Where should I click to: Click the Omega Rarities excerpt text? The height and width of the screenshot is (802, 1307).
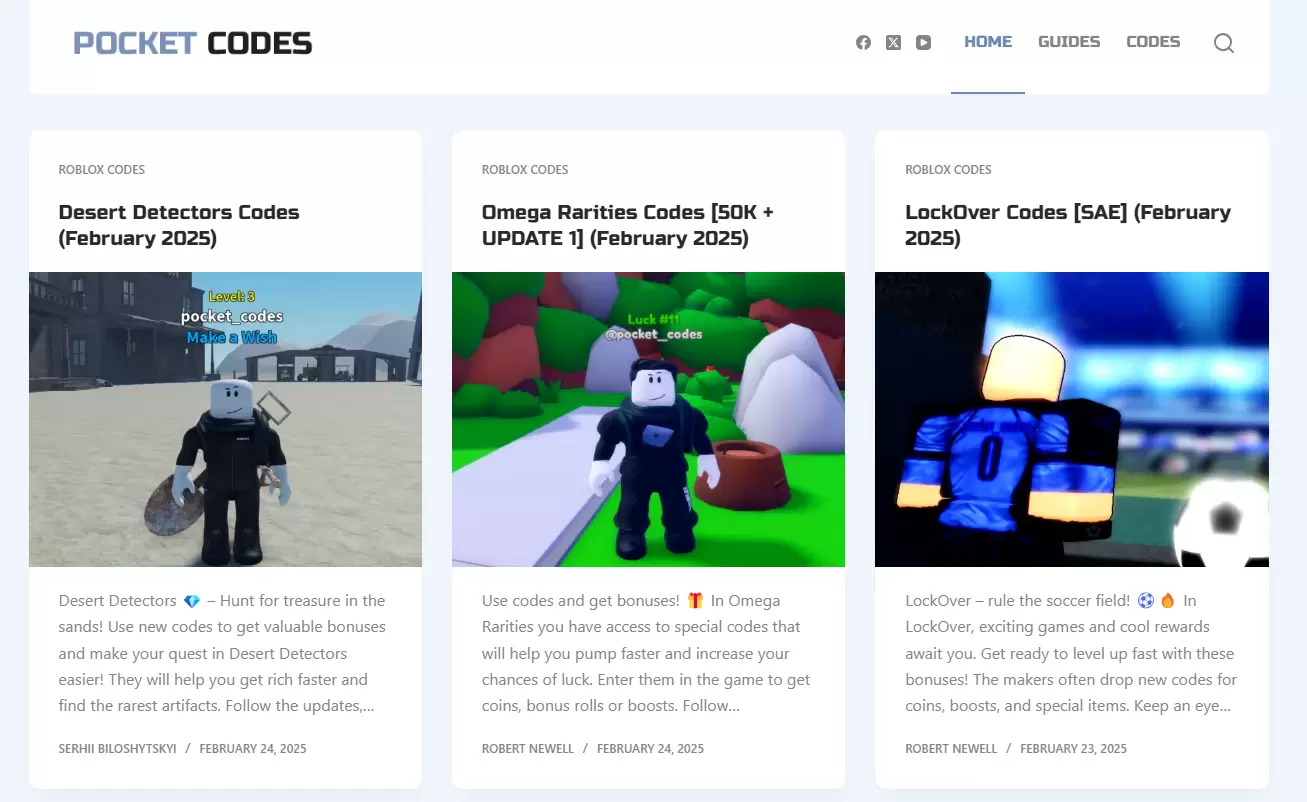(646, 653)
